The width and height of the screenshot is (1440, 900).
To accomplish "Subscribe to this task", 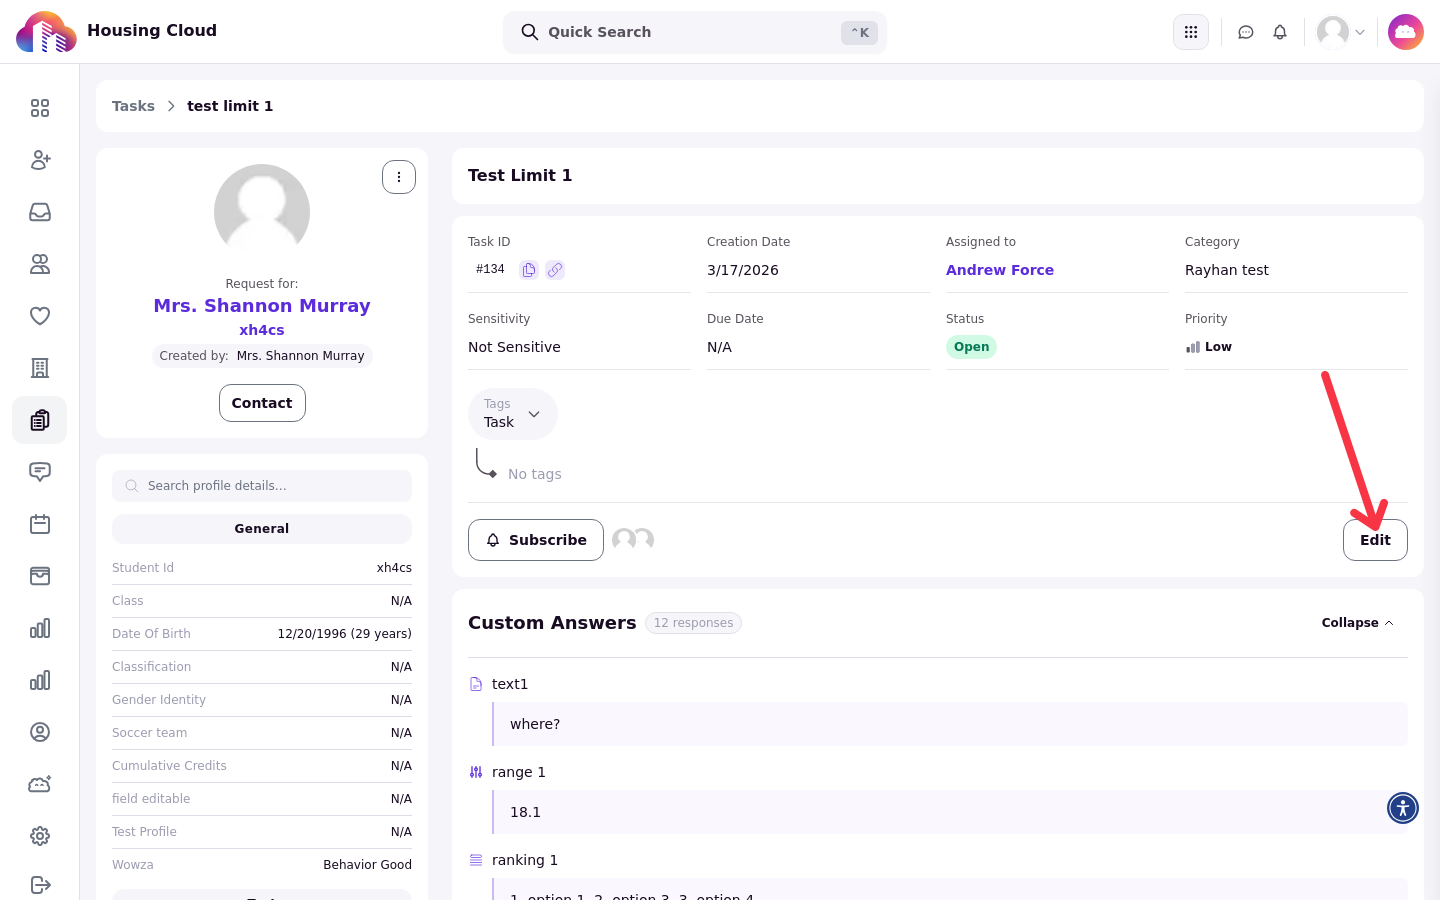I will pyautogui.click(x=536, y=540).
